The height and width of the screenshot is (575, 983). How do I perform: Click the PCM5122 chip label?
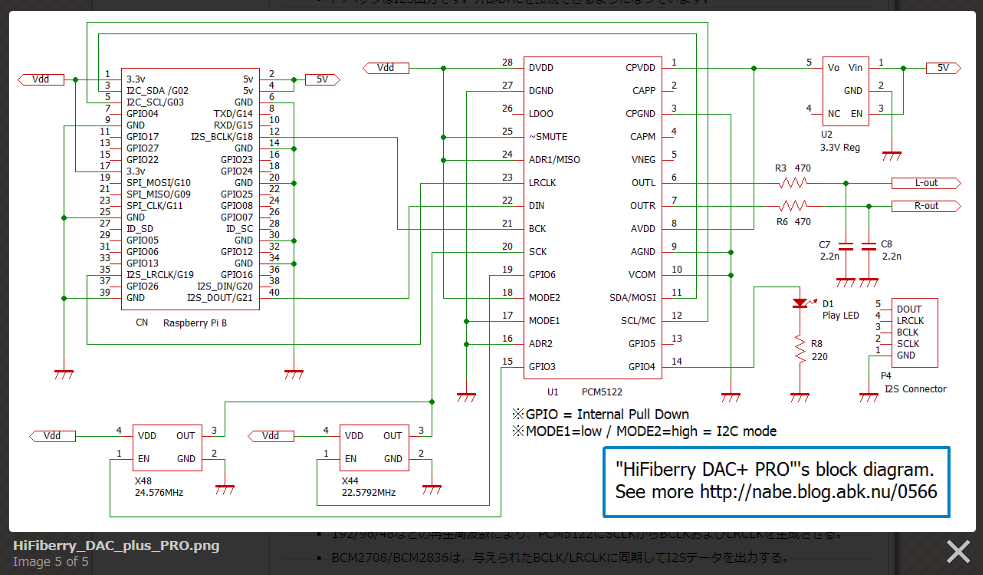pos(602,392)
